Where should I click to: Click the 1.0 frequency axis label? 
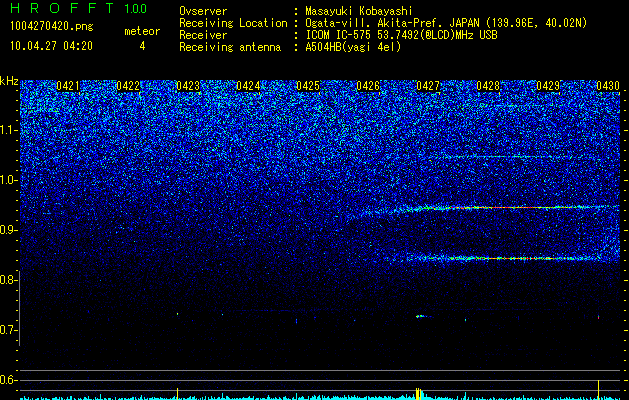click(8, 180)
